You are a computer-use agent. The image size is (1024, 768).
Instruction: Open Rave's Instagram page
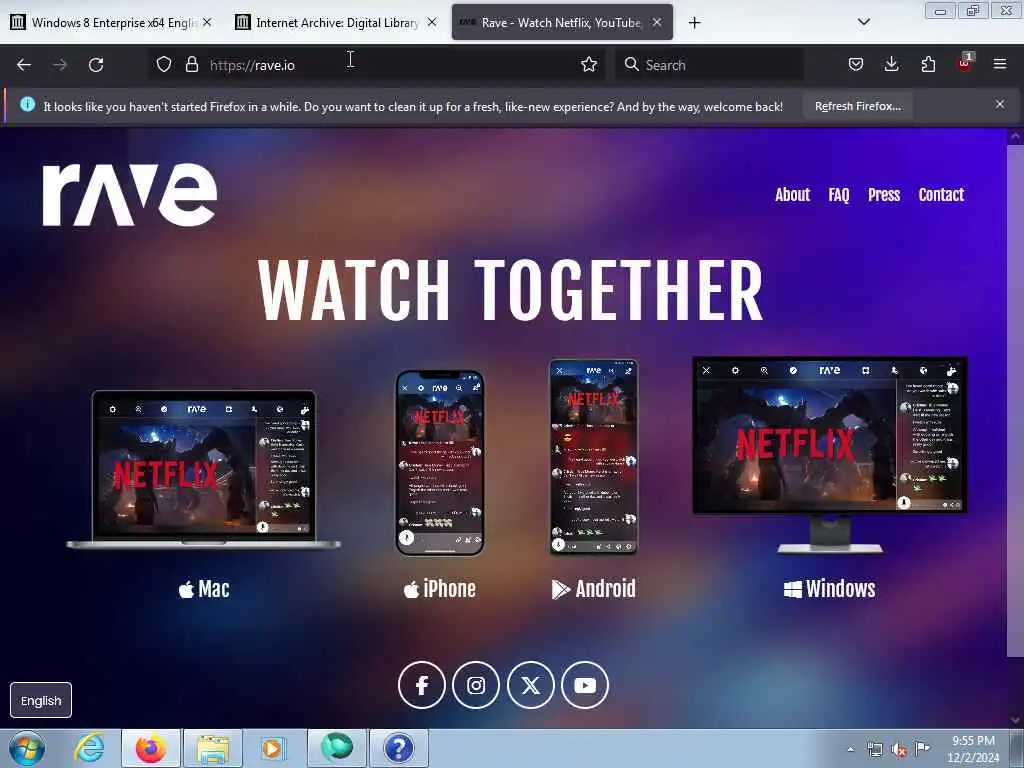pyautogui.click(x=476, y=685)
